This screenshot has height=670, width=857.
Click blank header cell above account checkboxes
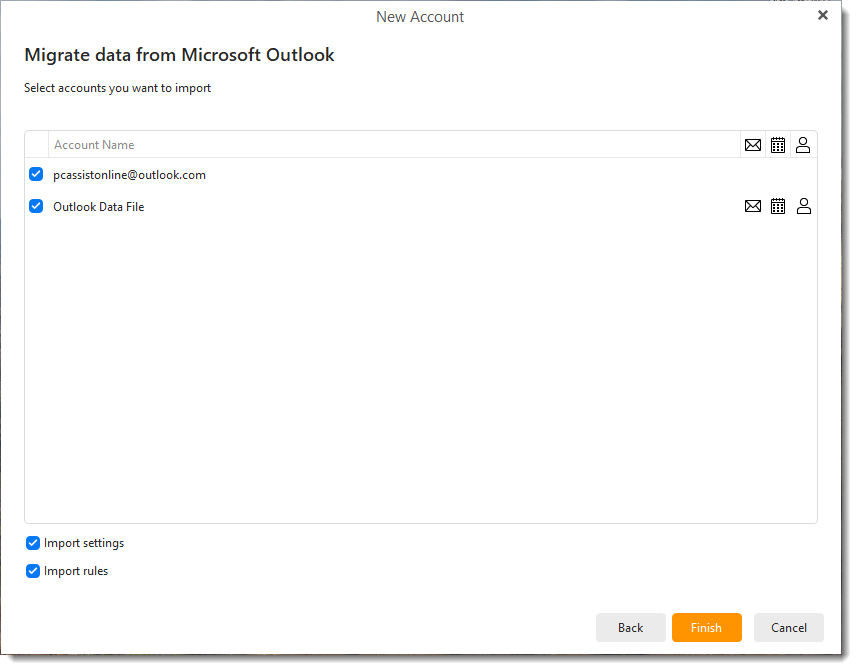pyautogui.click(x=36, y=145)
